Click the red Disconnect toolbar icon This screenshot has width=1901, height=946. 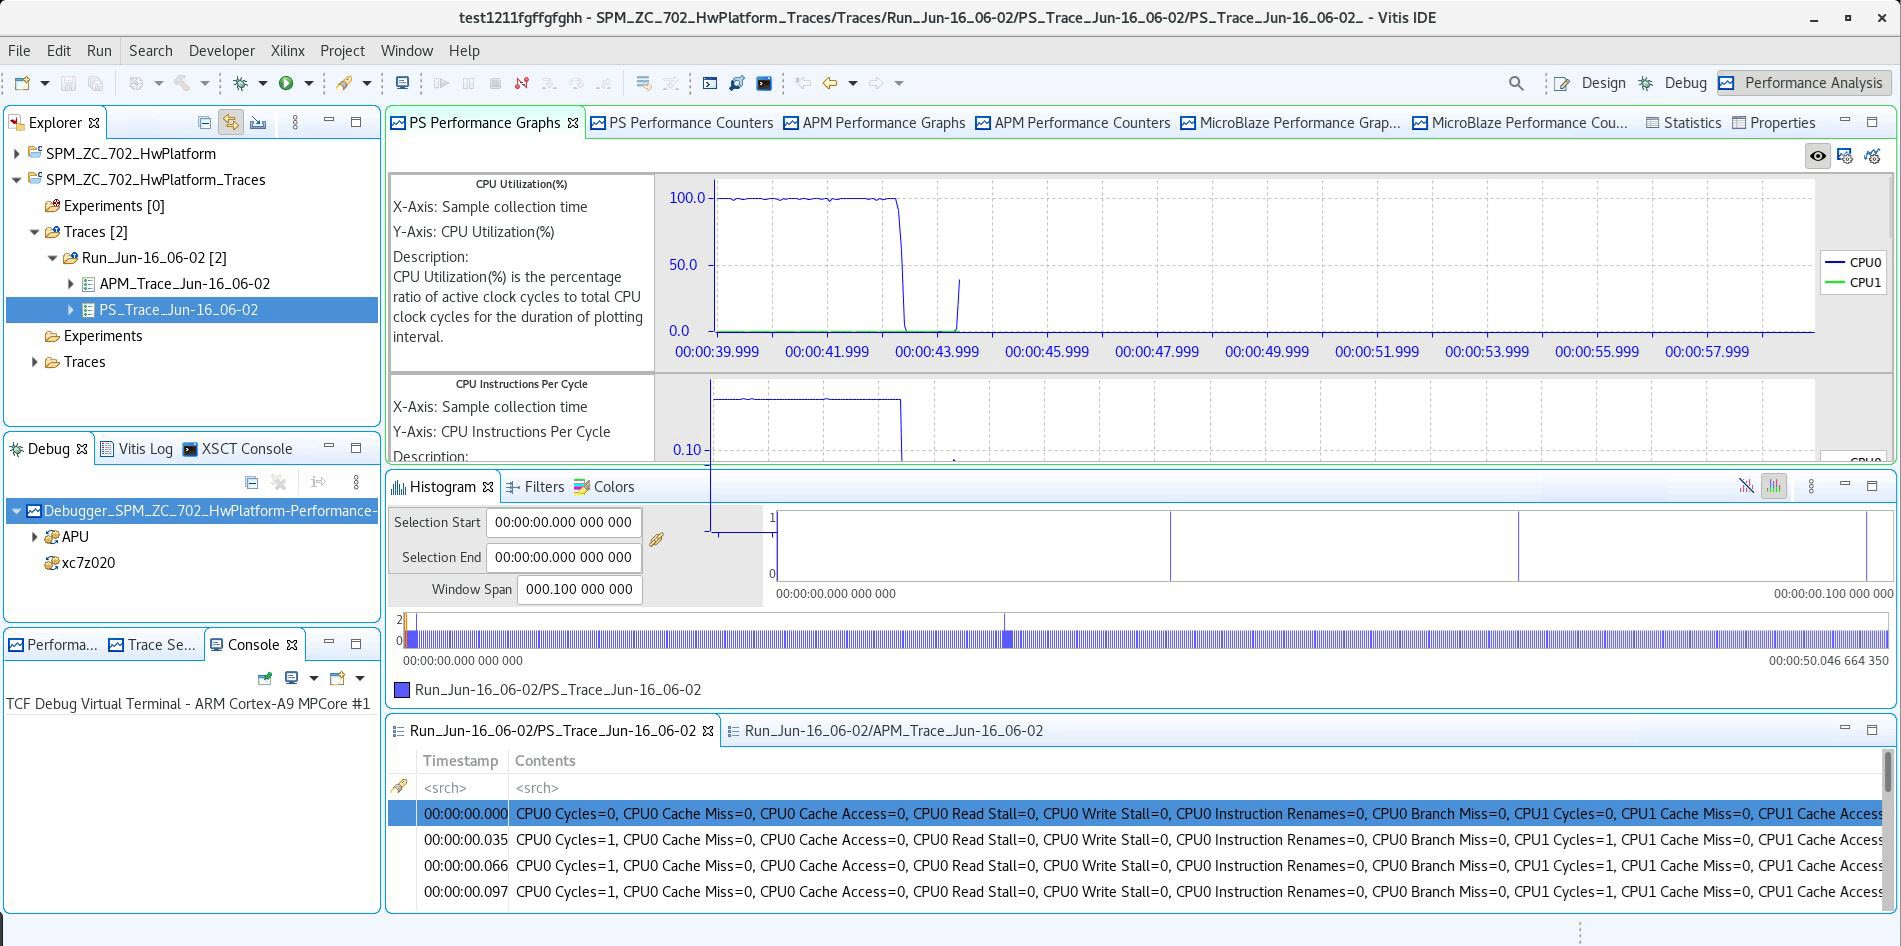pos(521,83)
